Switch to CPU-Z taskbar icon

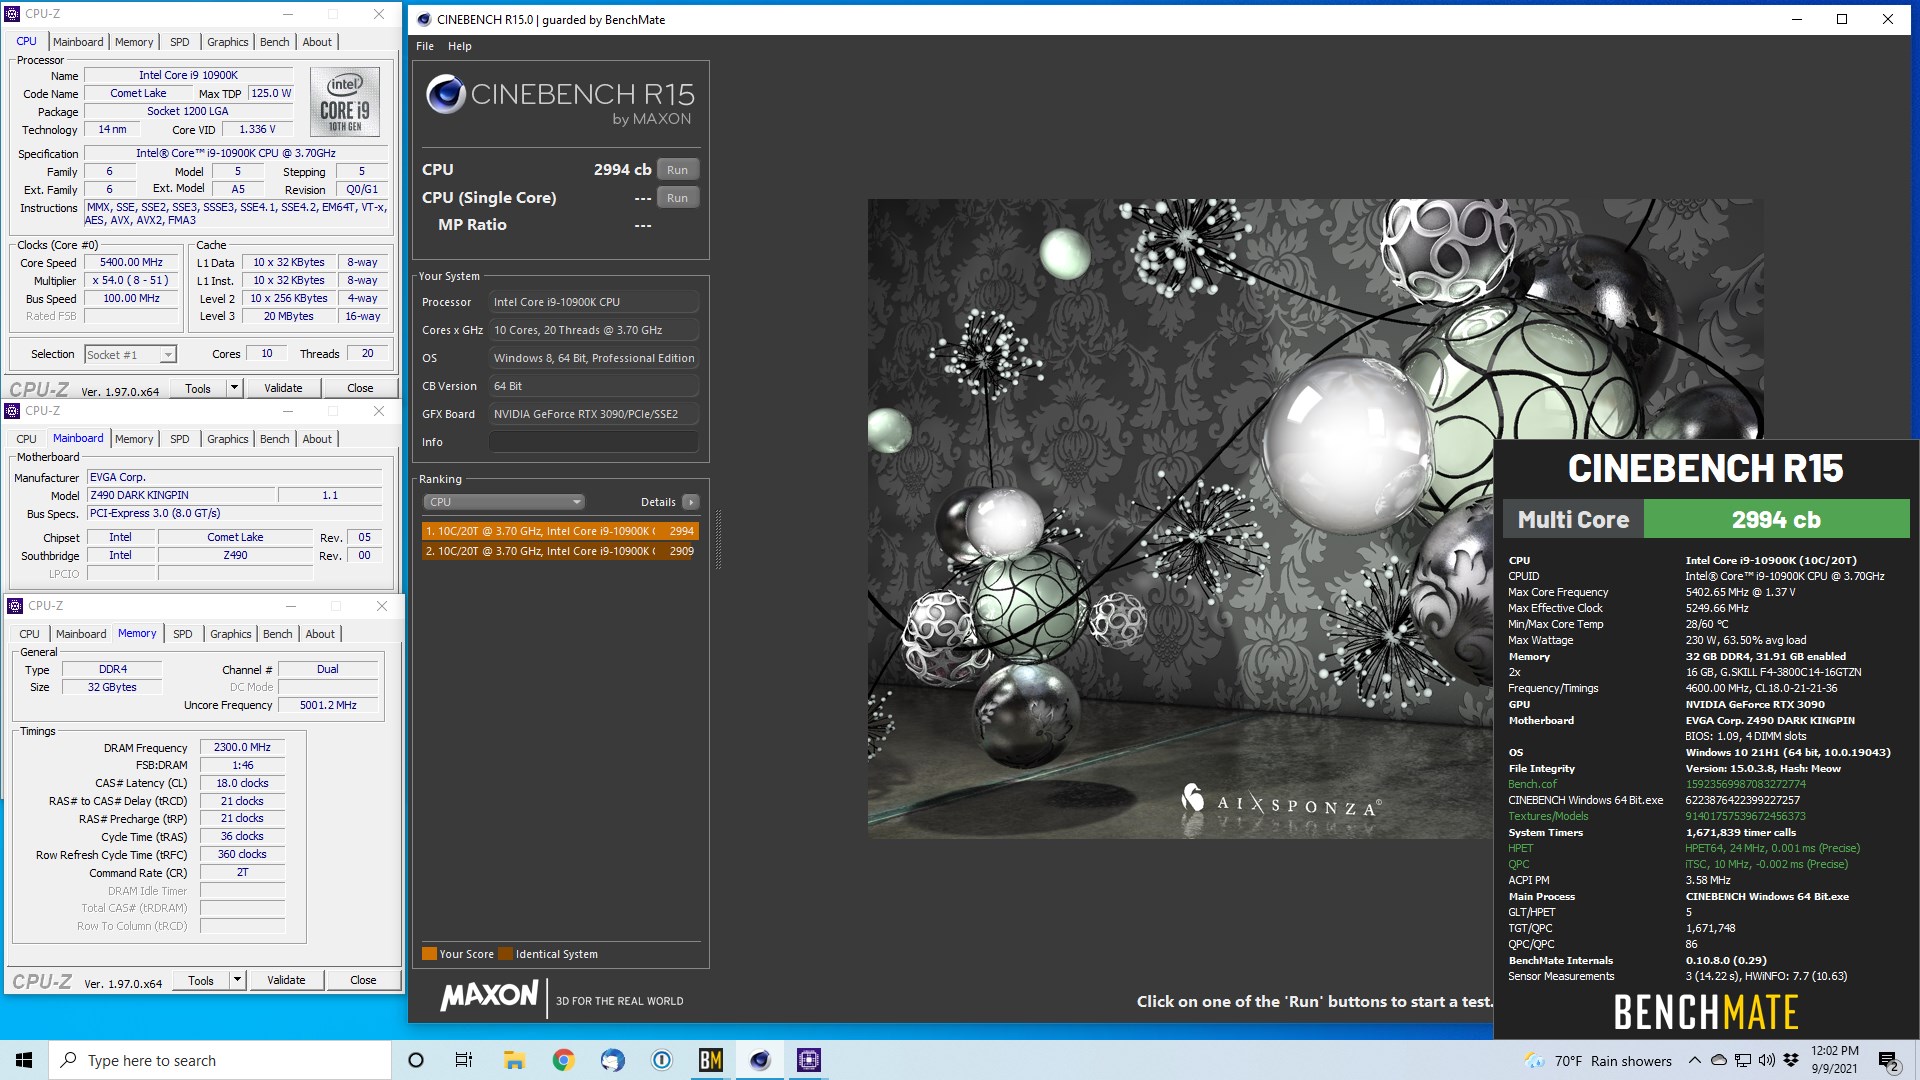(x=809, y=1060)
